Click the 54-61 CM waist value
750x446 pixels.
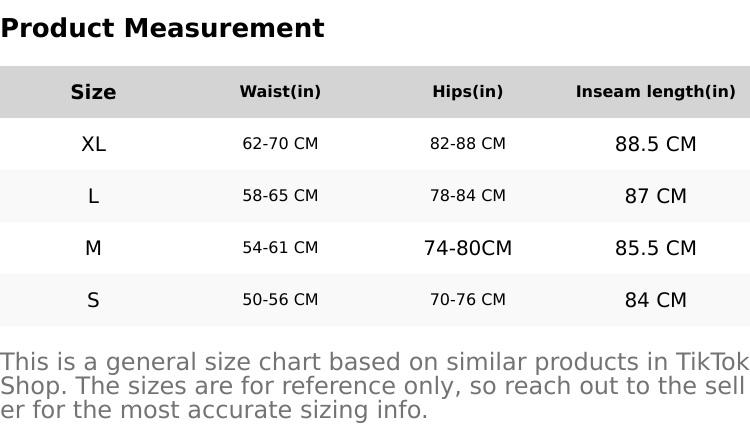pos(280,248)
